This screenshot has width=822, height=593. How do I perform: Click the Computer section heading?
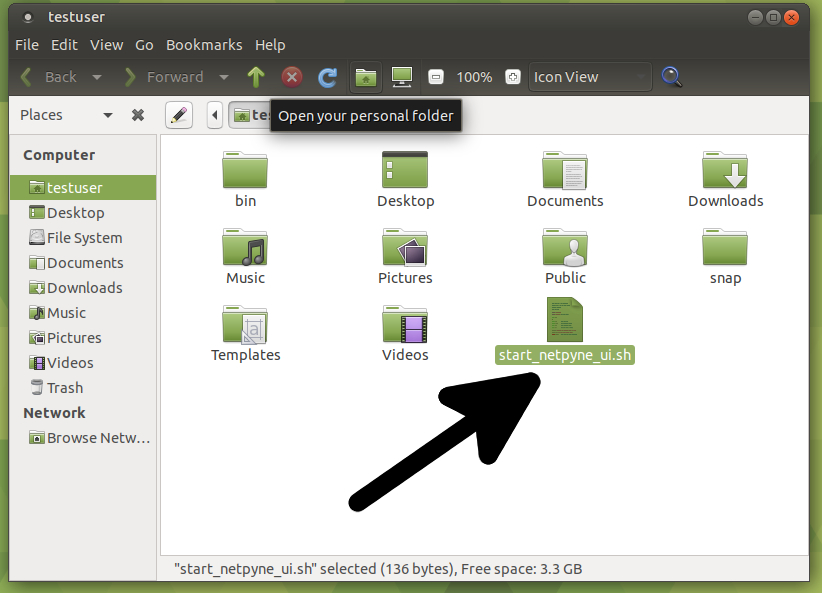[59, 155]
